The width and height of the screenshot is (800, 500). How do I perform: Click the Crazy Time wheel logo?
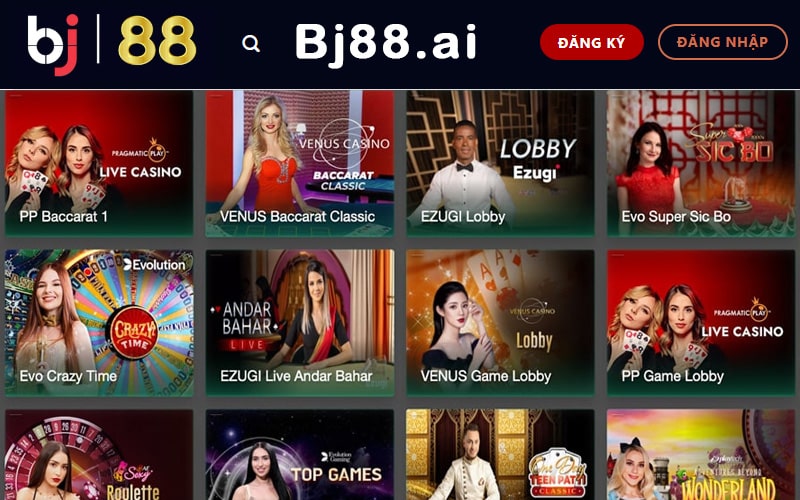134,333
